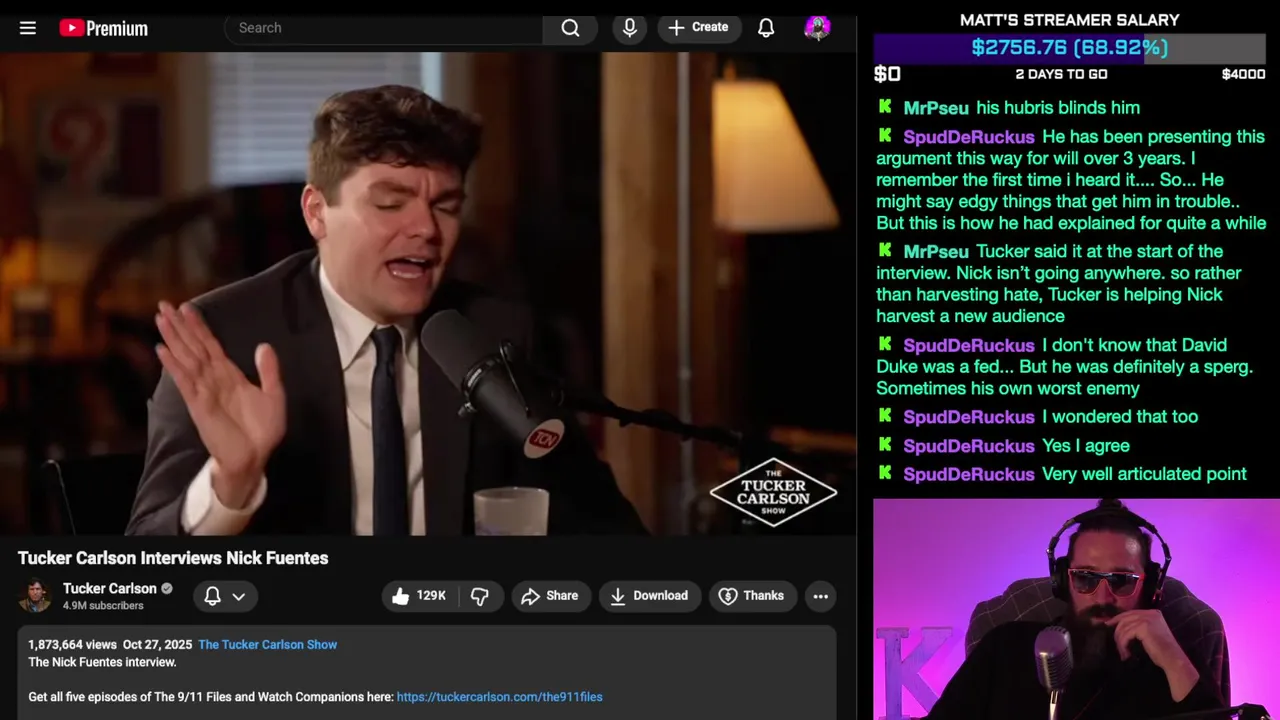This screenshot has height=720, width=1280.
Task: Share the video
Action: click(551, 596)
